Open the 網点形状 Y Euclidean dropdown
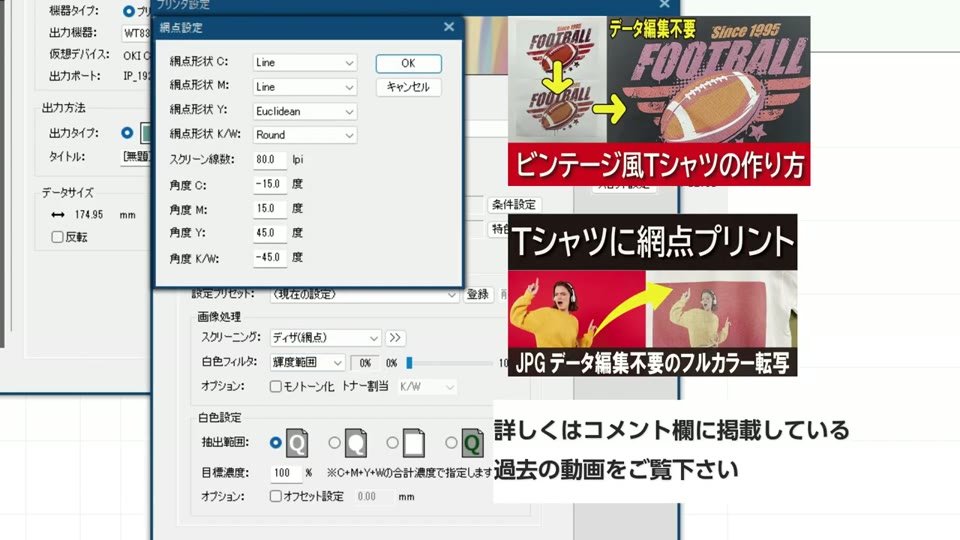This screenshot has height=540, width=960. (x=305, y=111)
